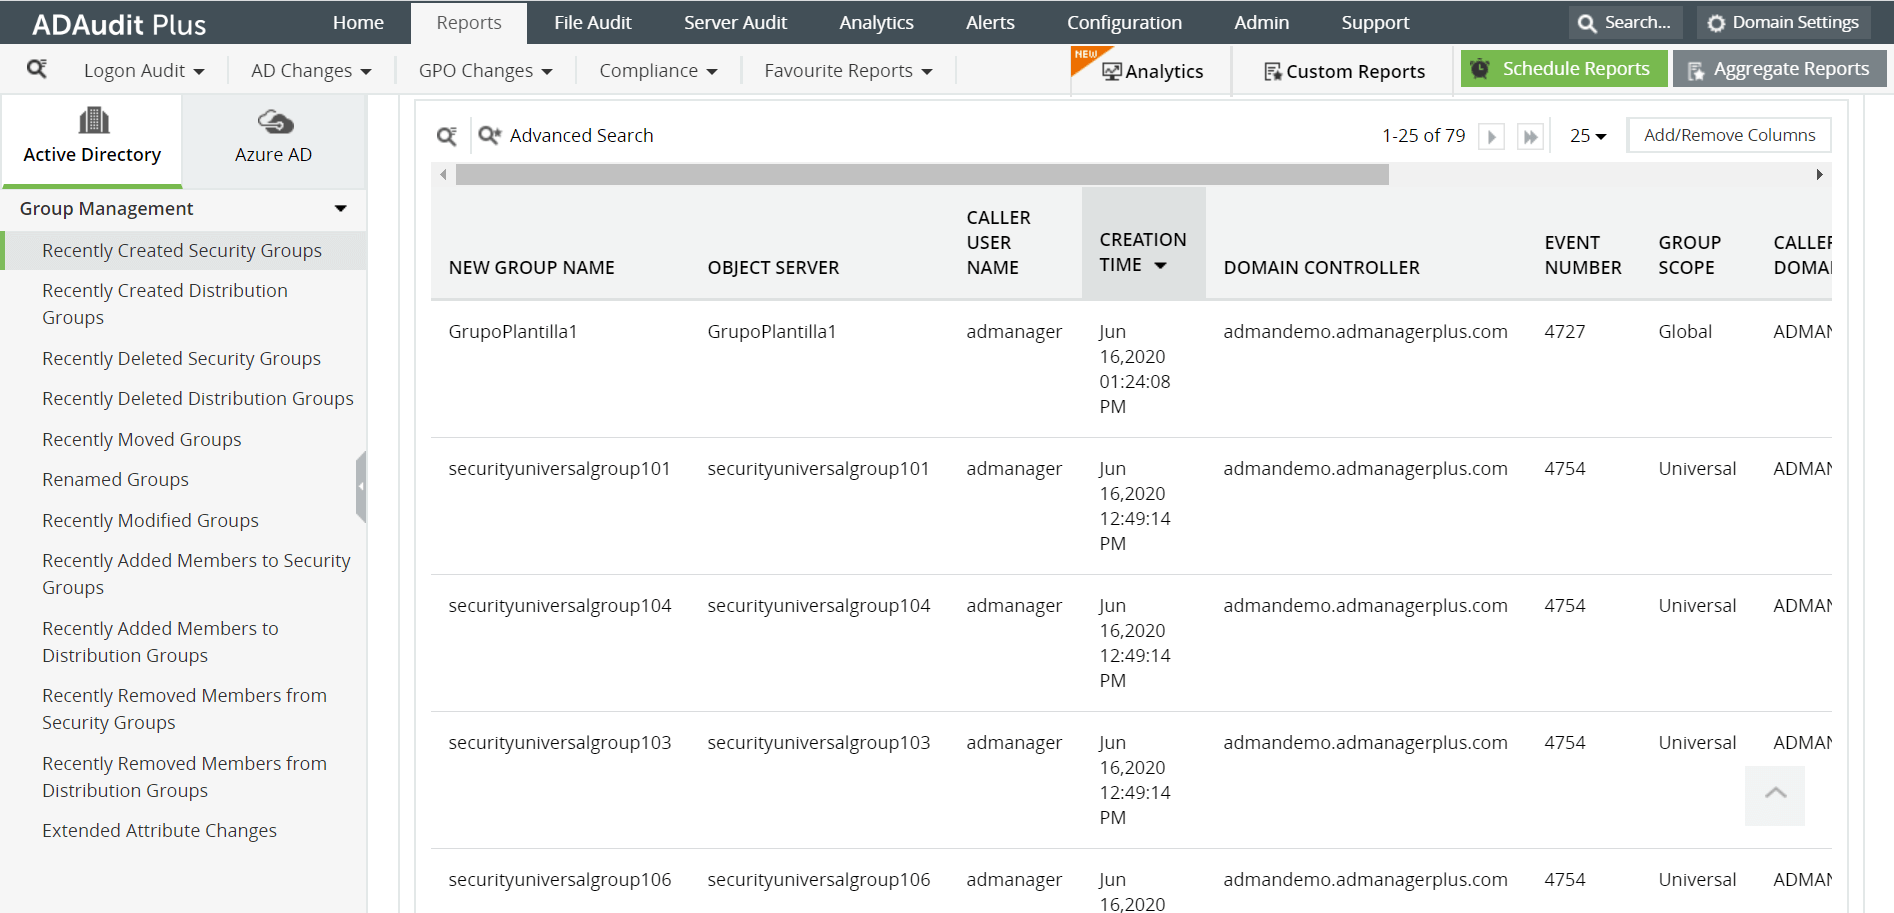Screen dimensions: 1894x913
Task: Click the ADAudit Plus logo
Action: pos(119,24)
